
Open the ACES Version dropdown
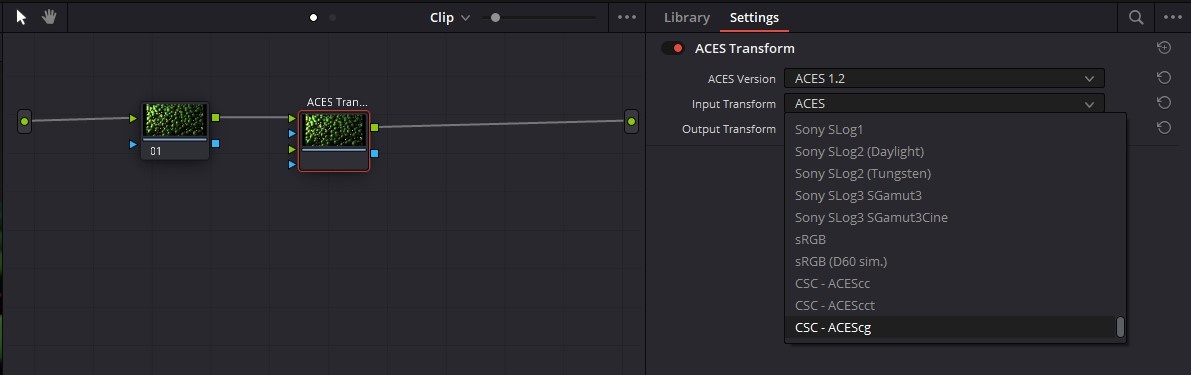coord(944,78)
